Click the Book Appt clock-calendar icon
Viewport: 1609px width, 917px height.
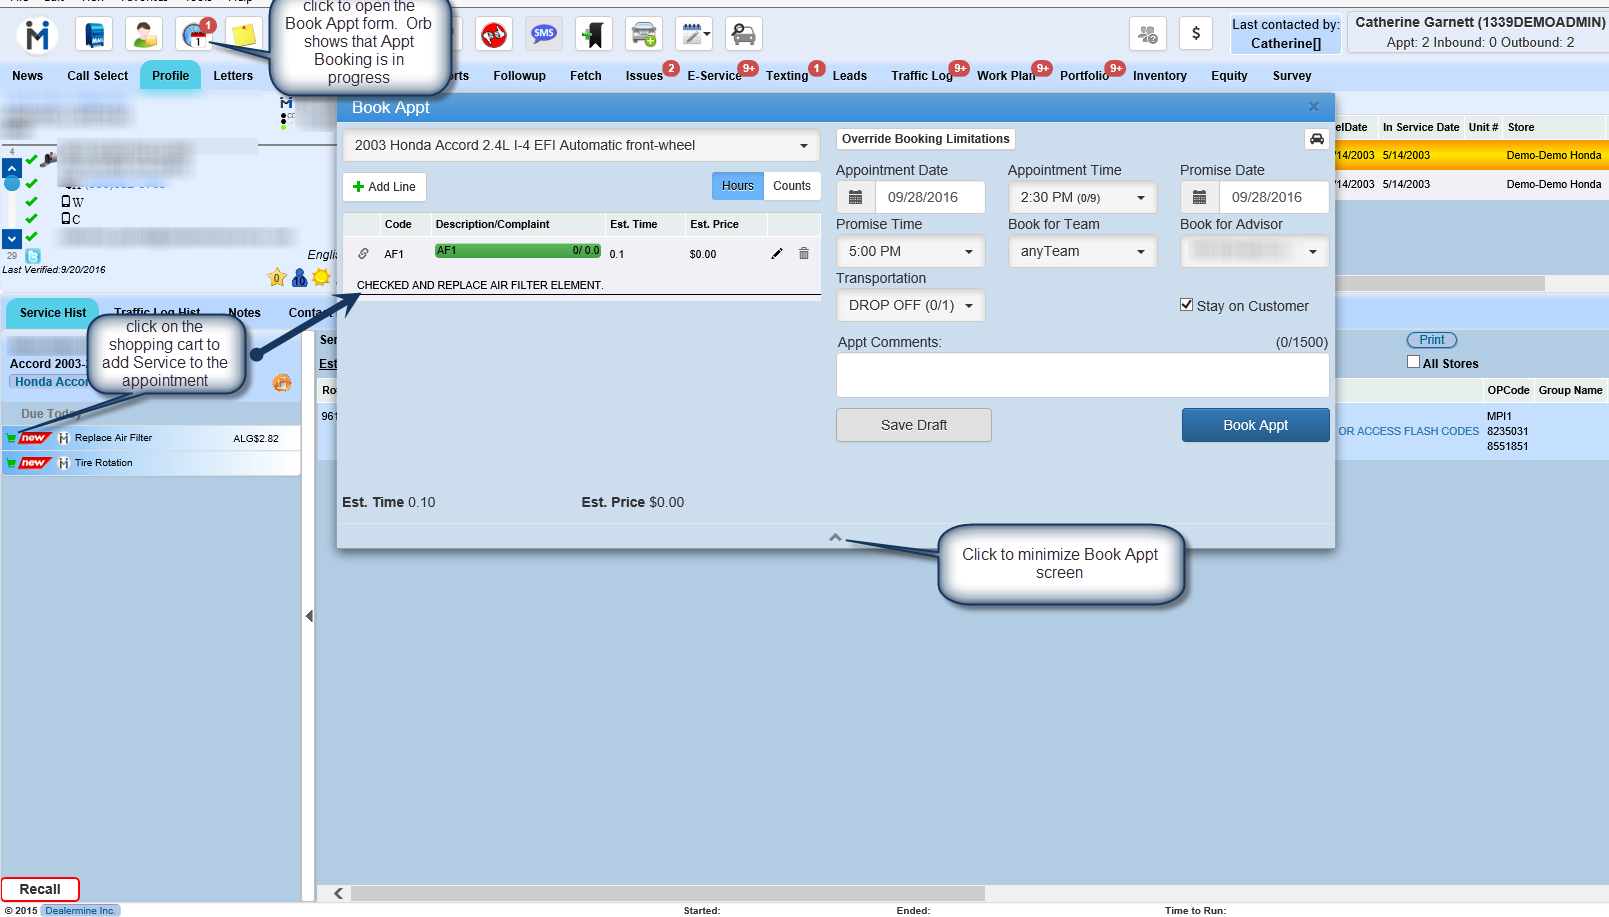[194, 35]
